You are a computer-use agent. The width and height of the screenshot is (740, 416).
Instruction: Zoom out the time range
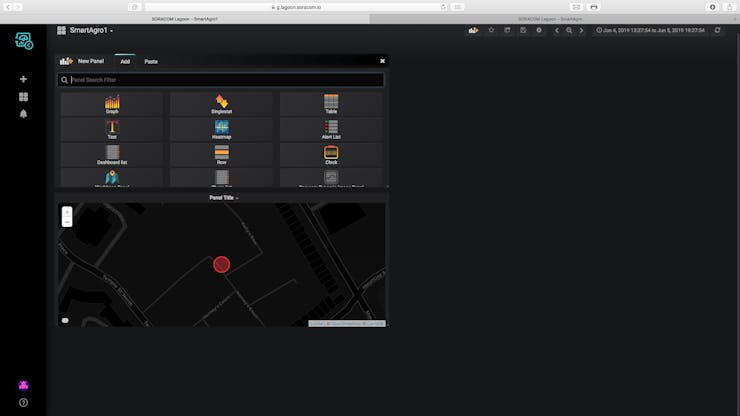point(569,30)
